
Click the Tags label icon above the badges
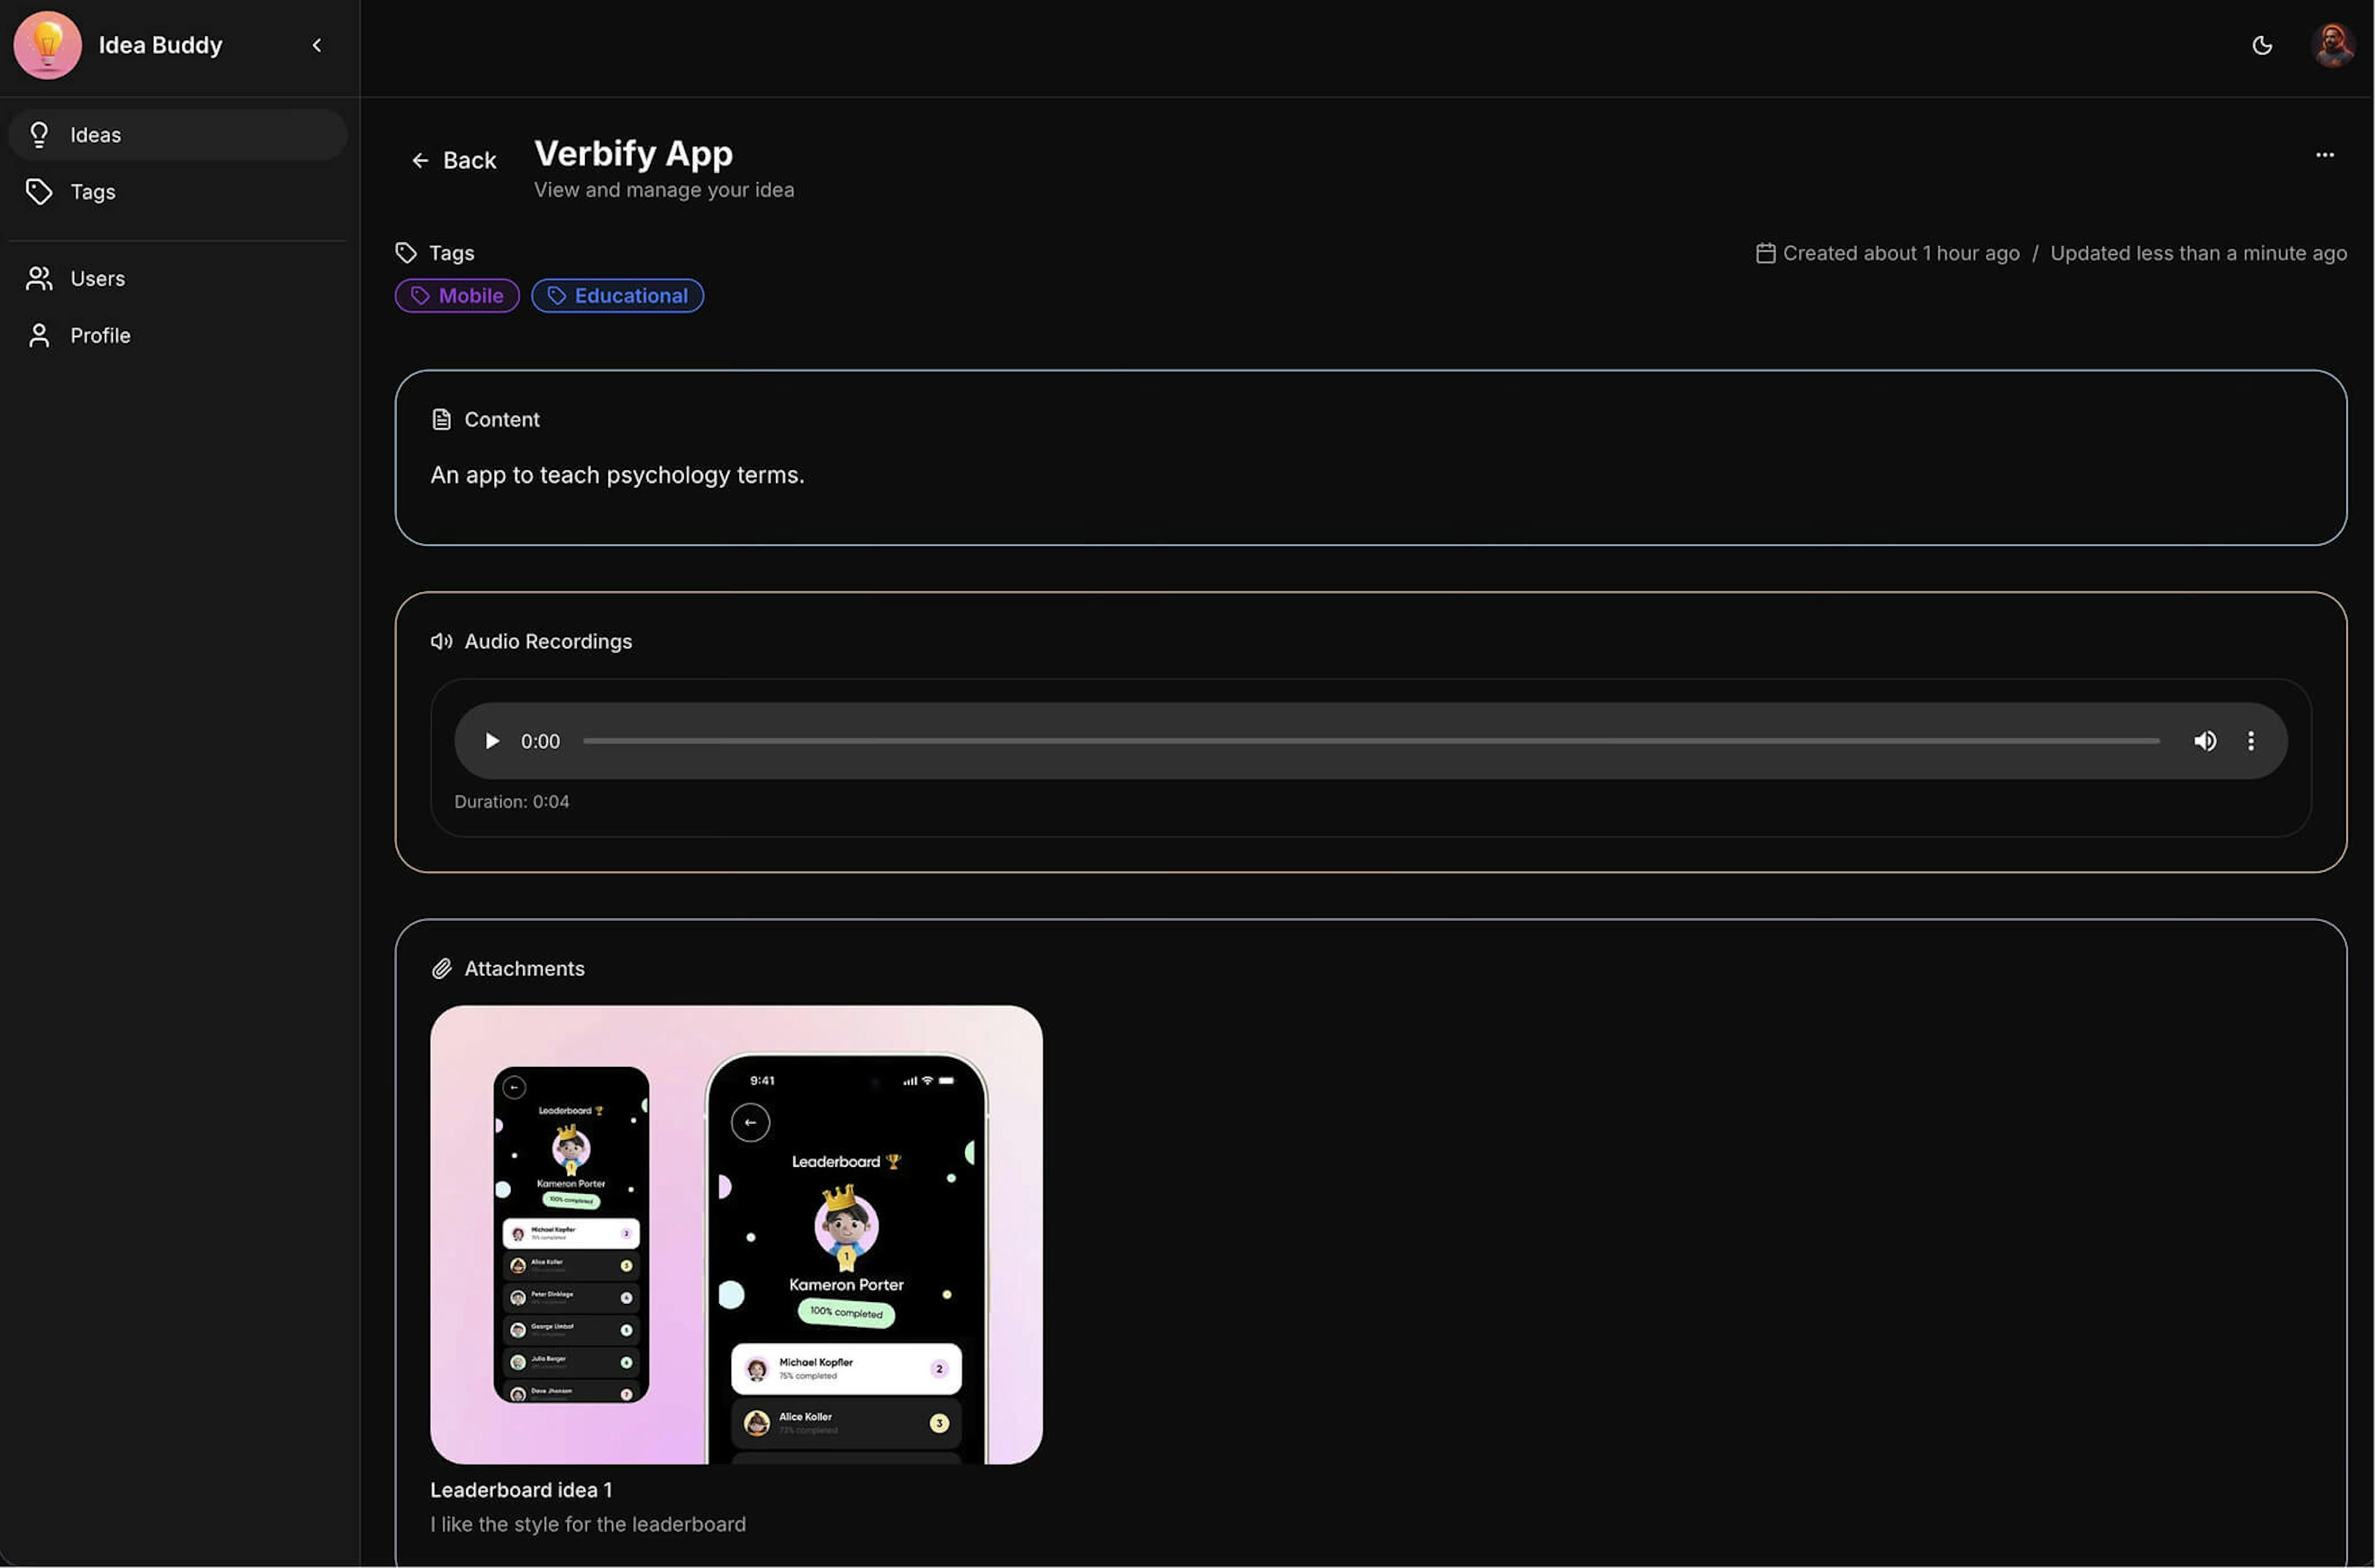coord(406,253)
